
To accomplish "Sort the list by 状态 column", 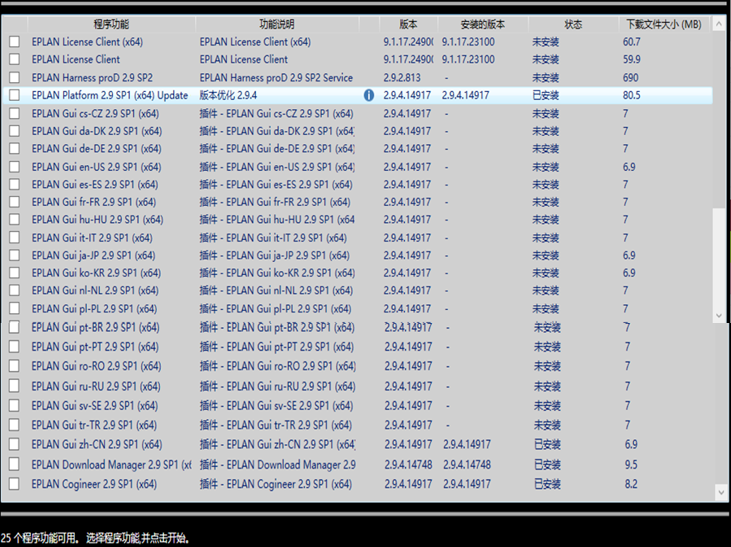I will [x=573, y=23].
